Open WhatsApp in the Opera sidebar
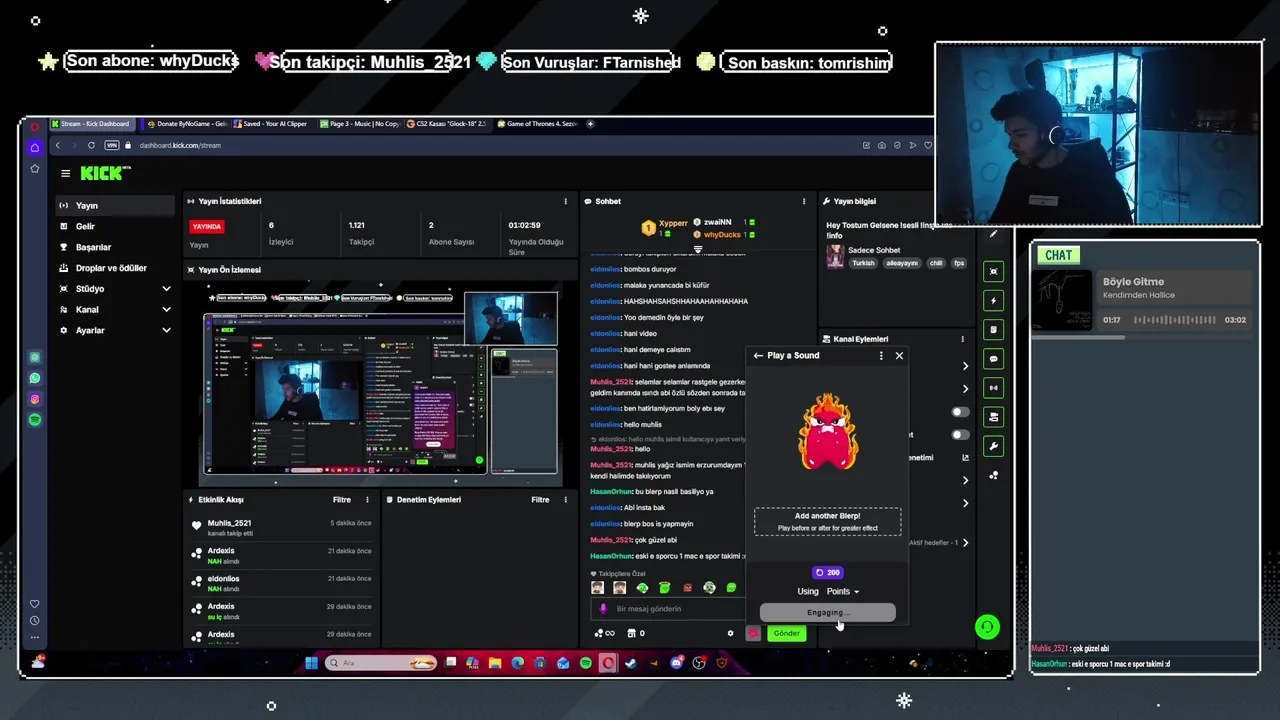This screenshot has height=720, width=1280. point(35,378)
